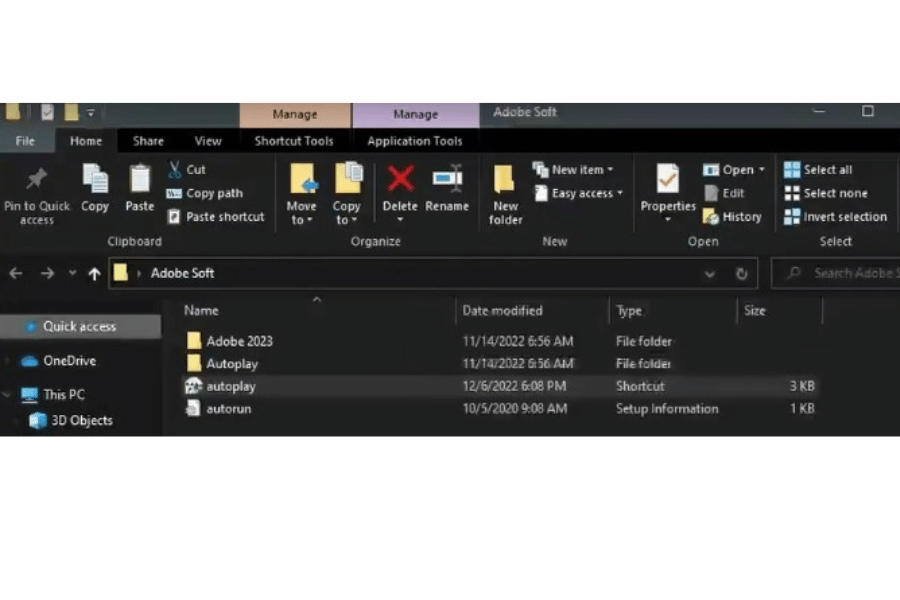Click the Copy icon in Clipboard group
Viewport: 900px width, 600px height.
[95, 181]
